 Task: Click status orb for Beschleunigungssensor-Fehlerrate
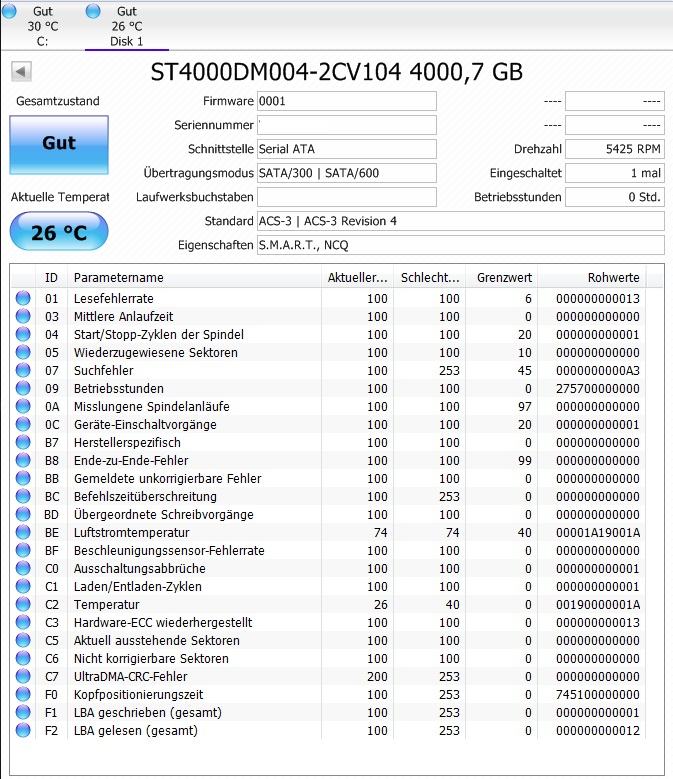pyautogui.click(x=23, y=550)
